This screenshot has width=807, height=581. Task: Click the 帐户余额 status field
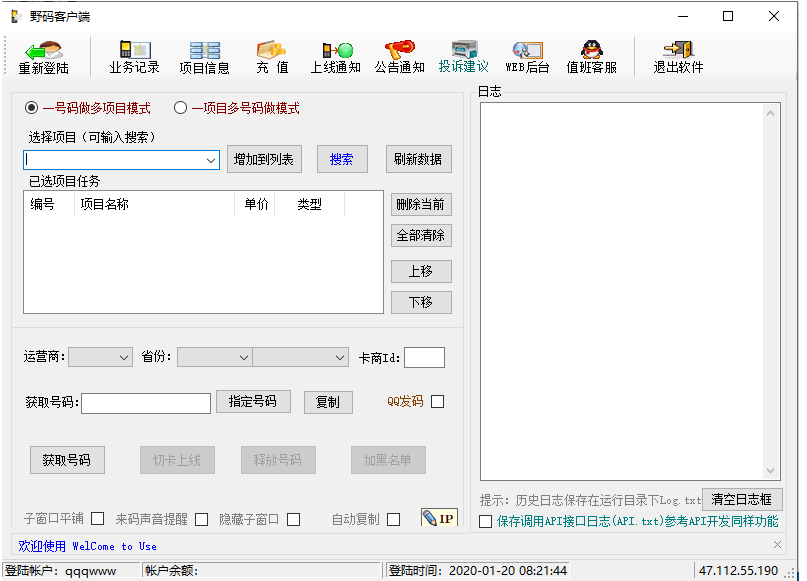(x=262, y=571)
